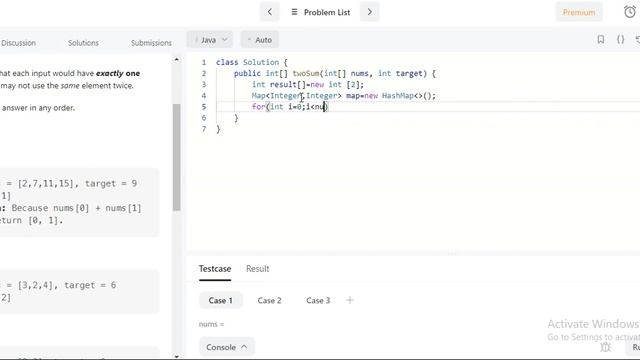Add a new test case with plus
Screen dimensions: 640x360
pos(350,300)
